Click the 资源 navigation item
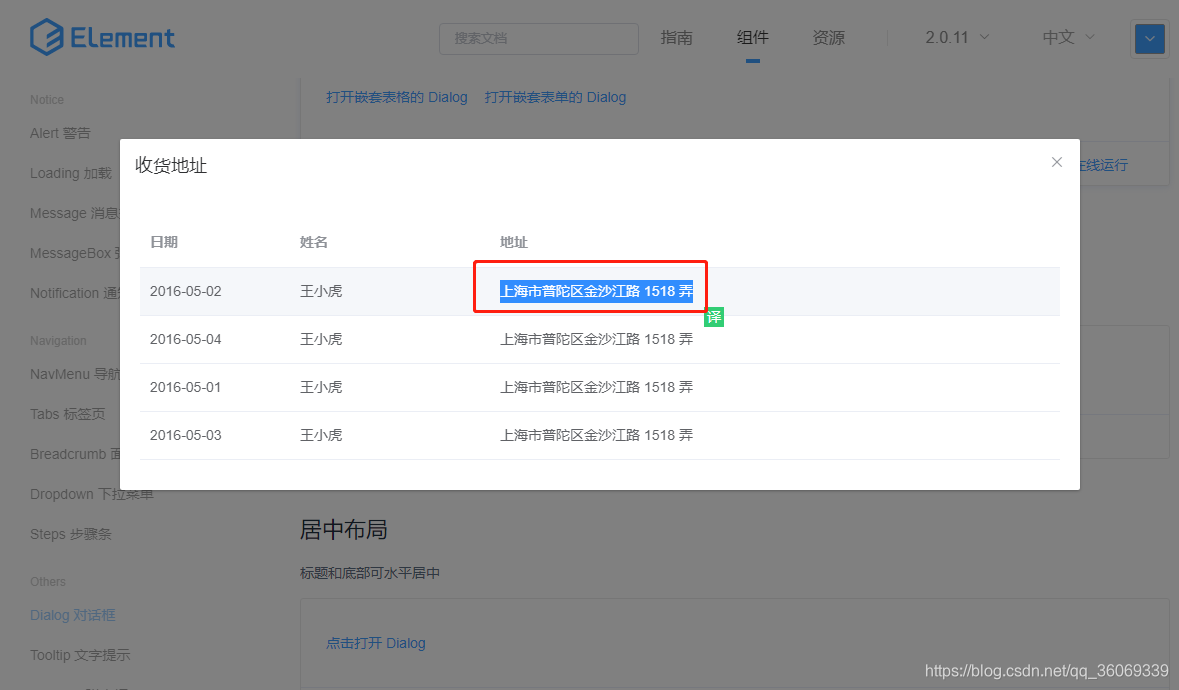Image resolution: width=1179 pixels, height=690 pixels. click(x=828, y=37)
